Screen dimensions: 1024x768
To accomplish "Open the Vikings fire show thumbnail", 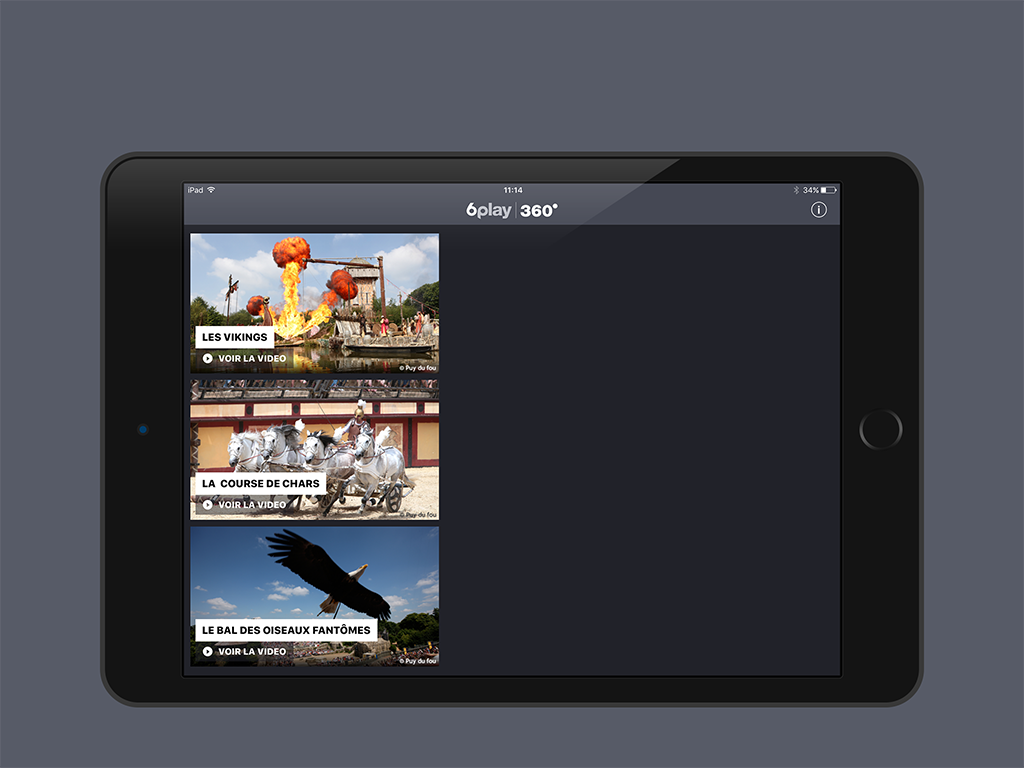I will point(314,303).
